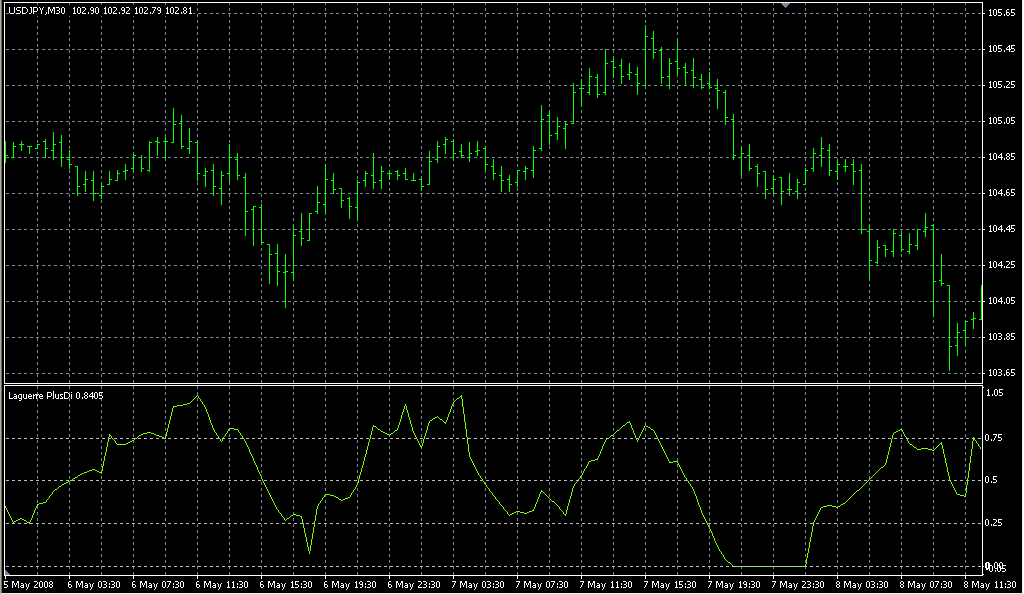The height and width of the screenshot is (594, 1024).
Task: Click the Laguerre PlusDi indicator label
Action: [55, 396]
